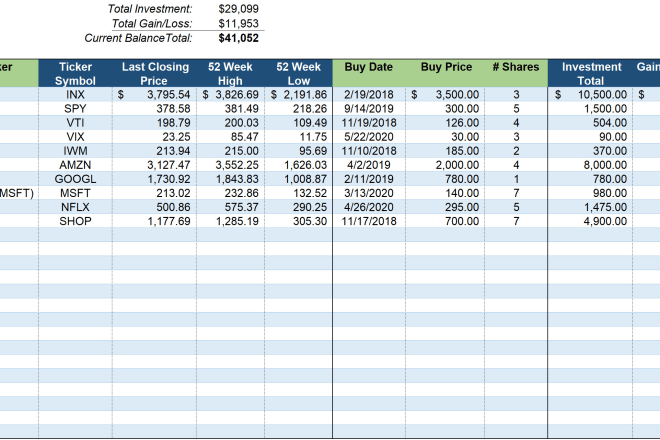Select buy date 5/22/2020
Viewport: 660px width, 440px height.
369,137
